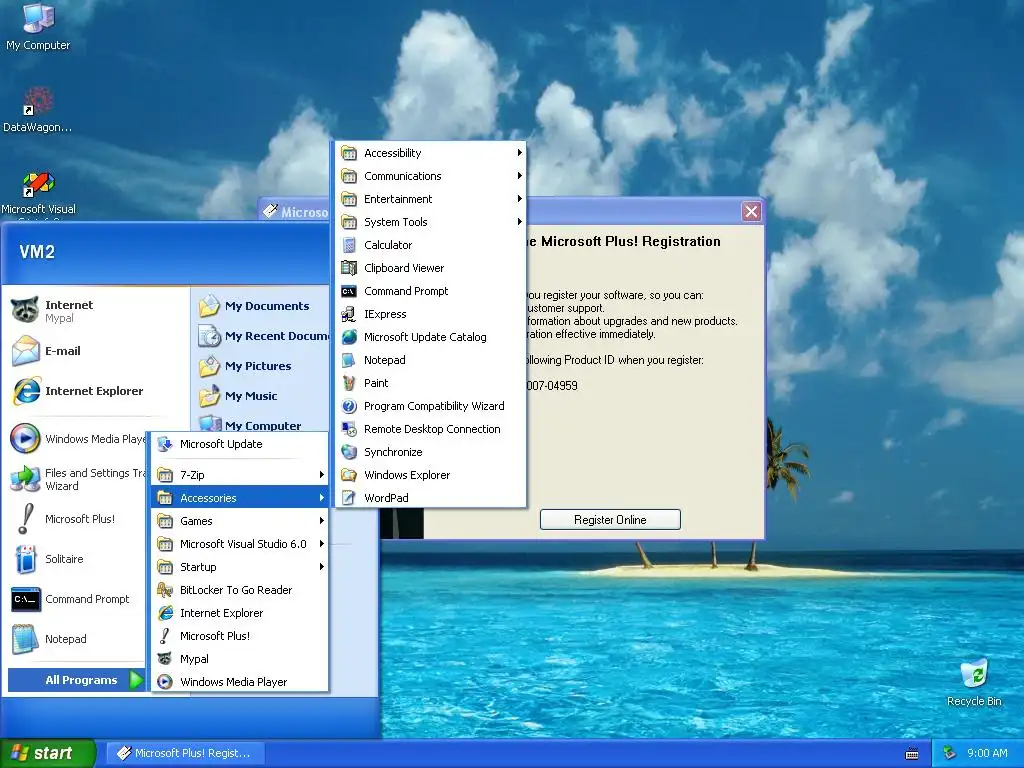
Task: Open Microsoft Update icon in All Programs
Action: [165, 444]
